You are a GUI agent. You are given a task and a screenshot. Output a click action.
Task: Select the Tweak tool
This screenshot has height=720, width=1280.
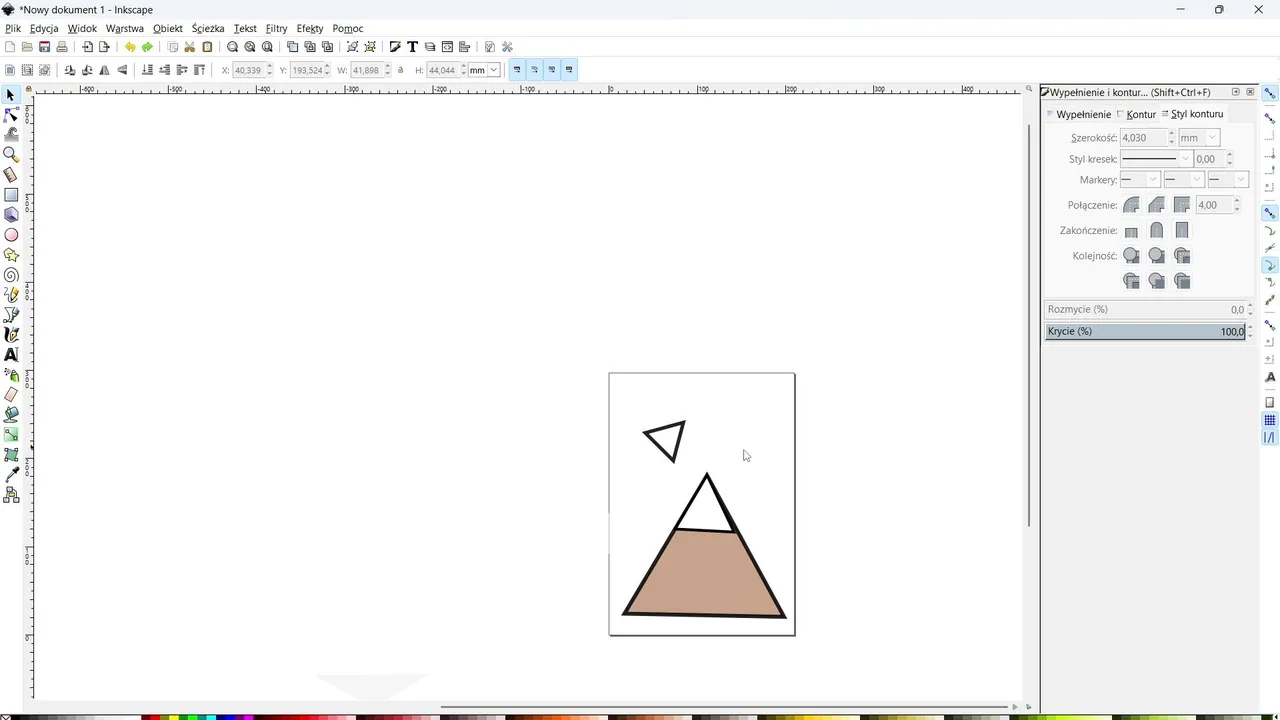click(11, 135)
